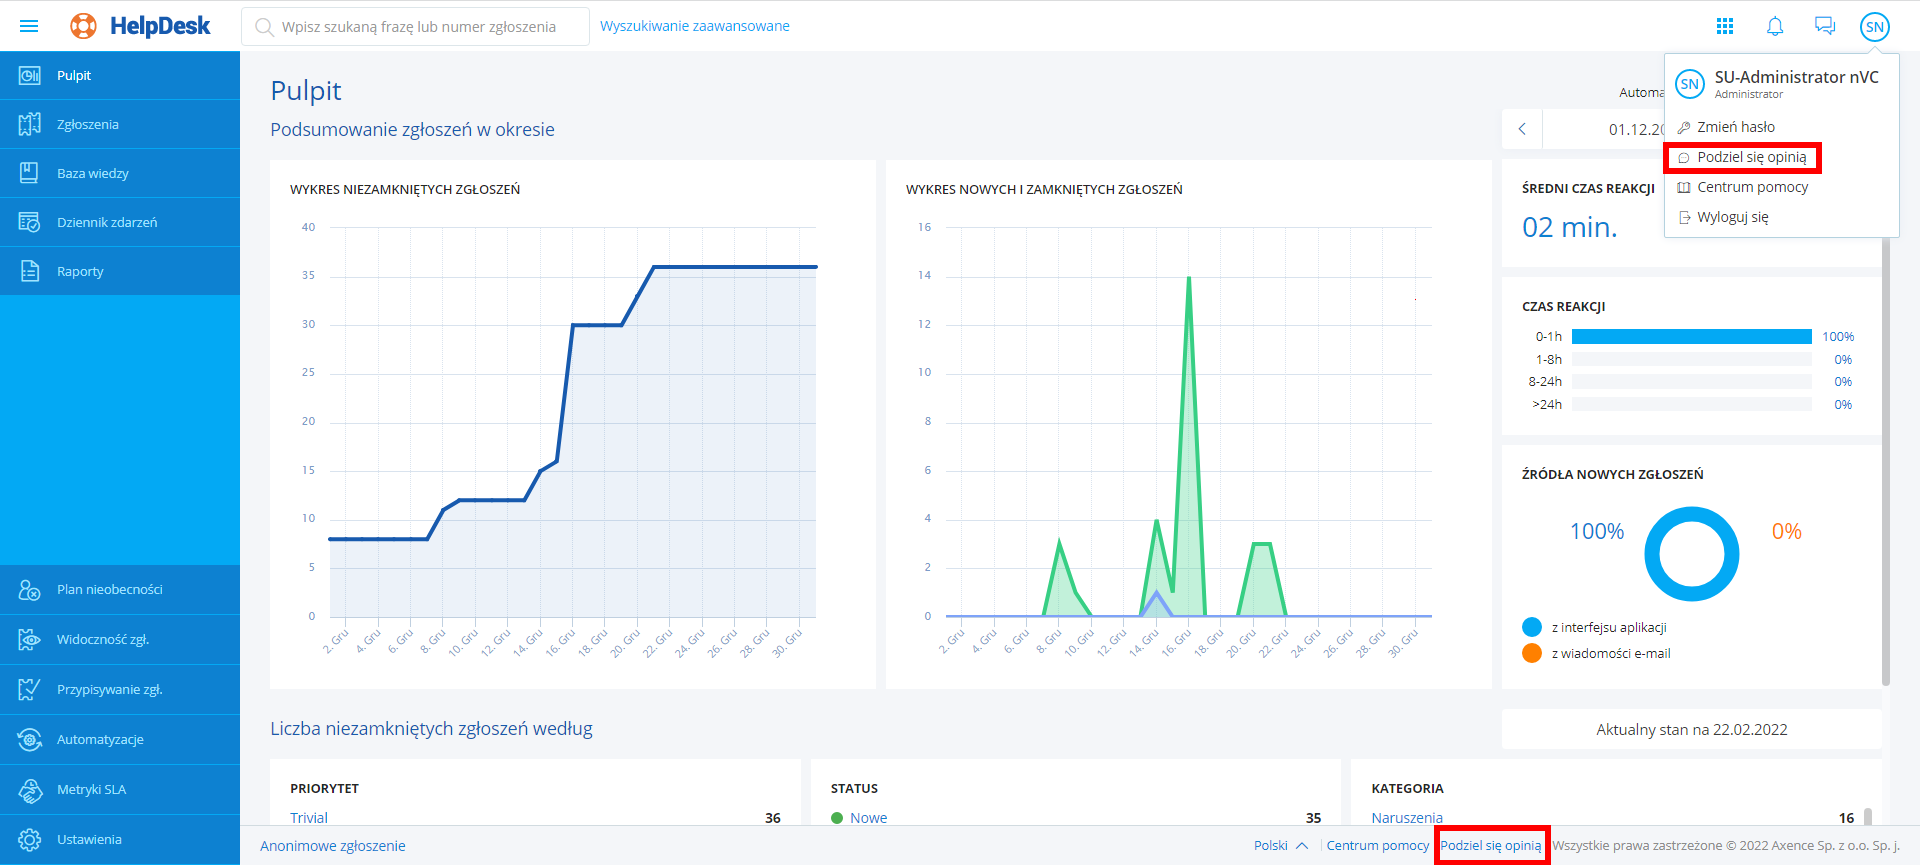Click the blue 0-1h reaction time bar
1920x865 pixels.
pyautogui.click(x=1691, y=337)
